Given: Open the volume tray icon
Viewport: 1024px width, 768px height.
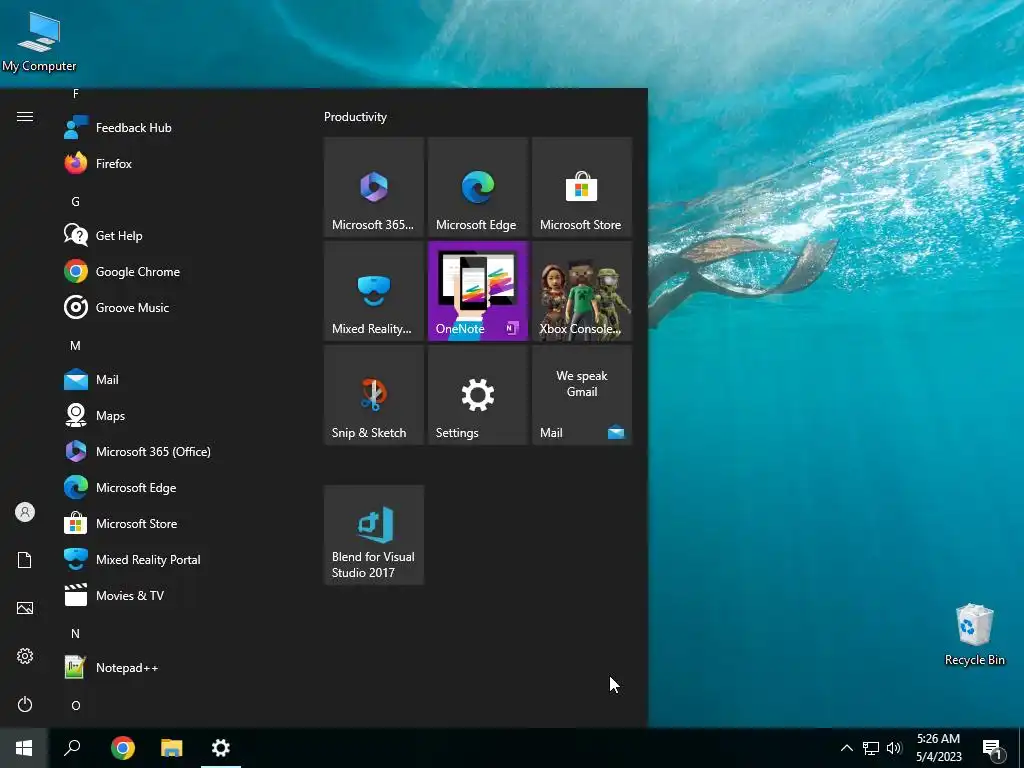Looking at the screenshot, I should 894,748.
